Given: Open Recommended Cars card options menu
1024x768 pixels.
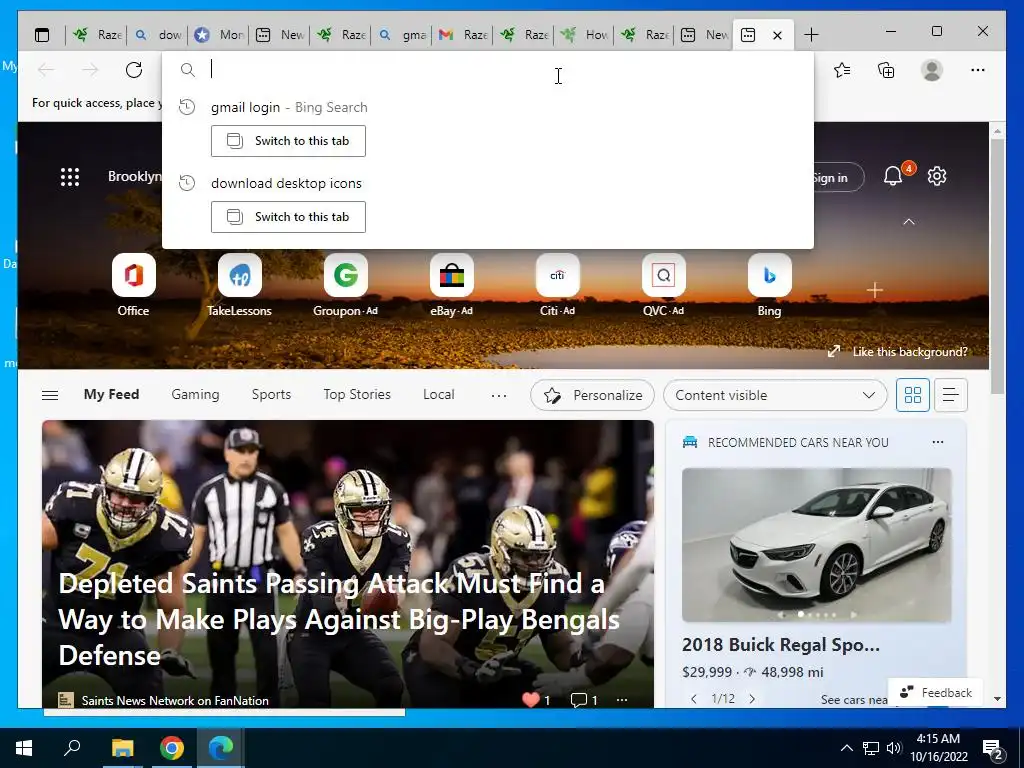Looking at the screenshot, I should (x=938, y=442).
